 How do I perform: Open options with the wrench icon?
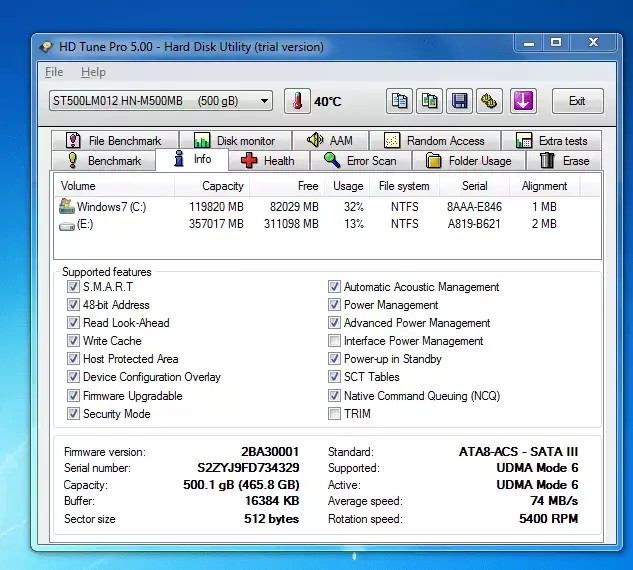pyautogui.click(x=489, y=101)
